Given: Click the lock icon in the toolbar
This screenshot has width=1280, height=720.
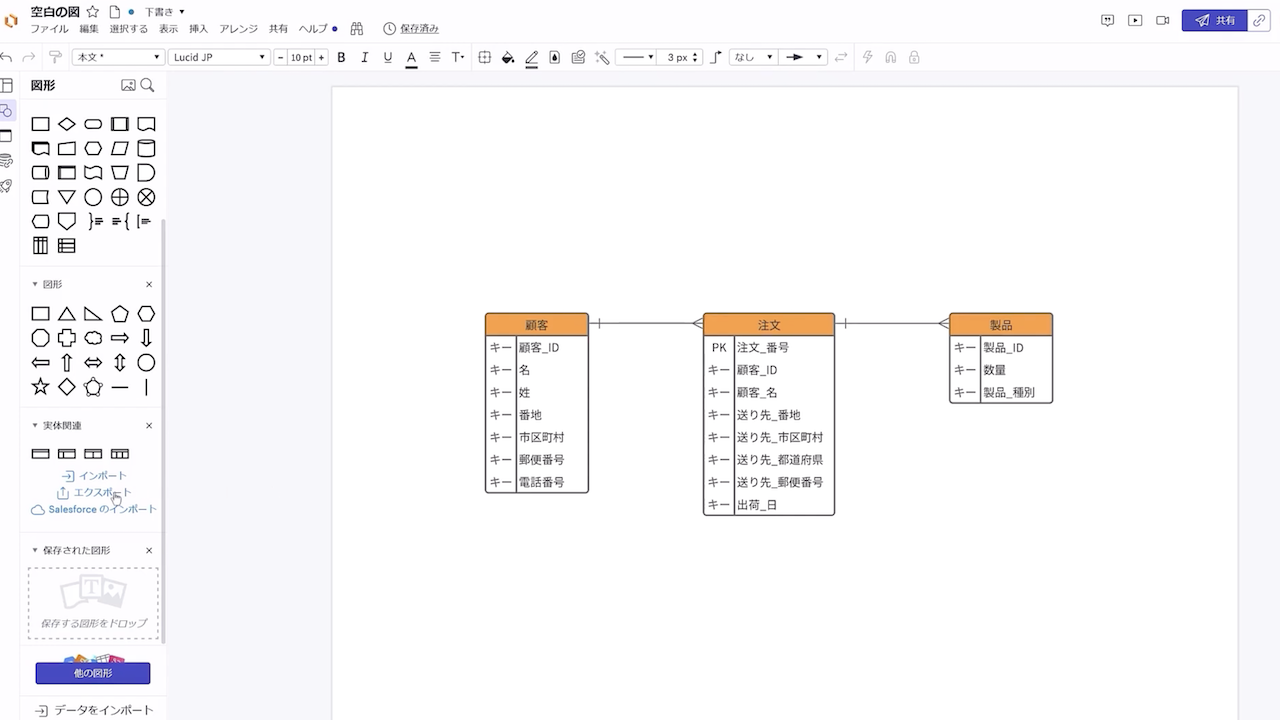Looking at the screenshot, I should pyautogui.click(x=913, y=57).
